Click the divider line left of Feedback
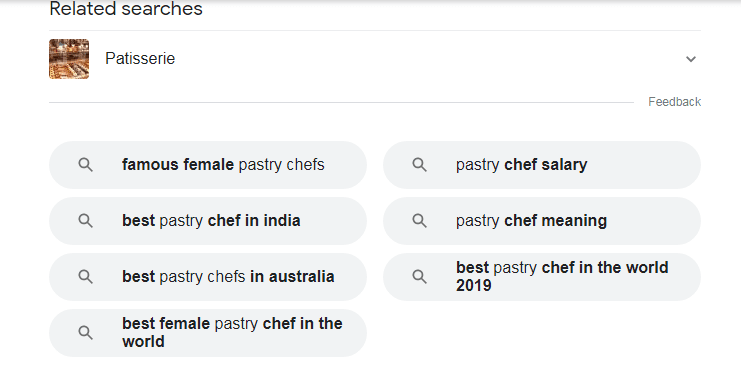The image size is (741, 388). (x=341, y=102)
